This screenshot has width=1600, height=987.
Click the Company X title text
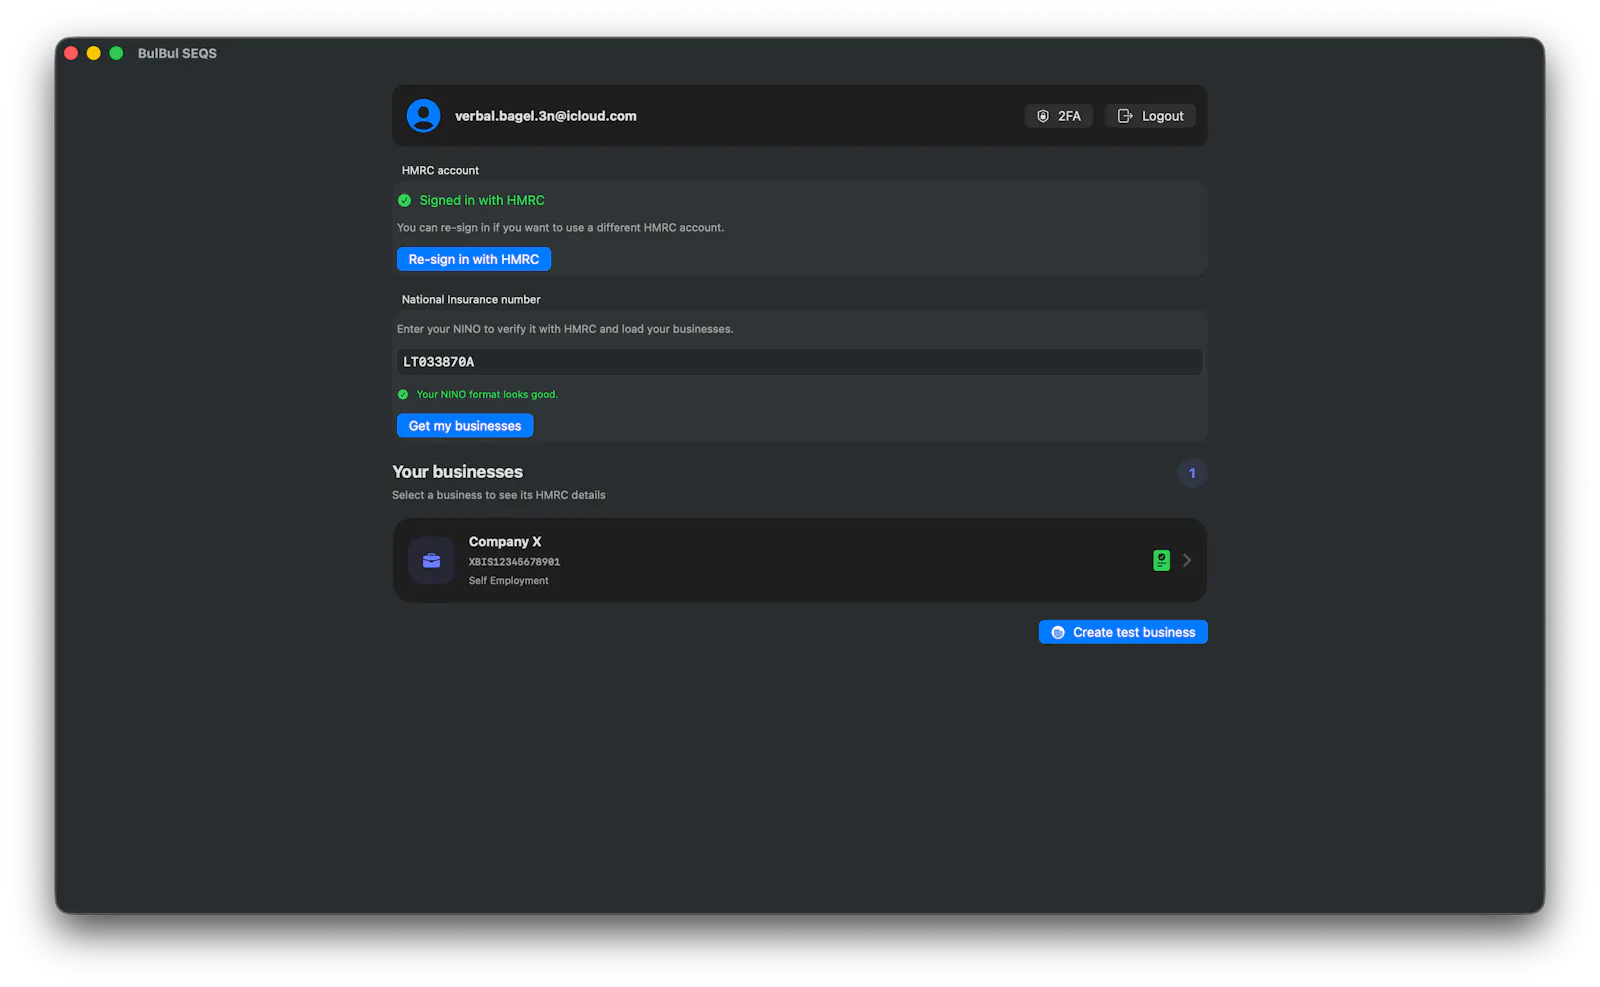click(x=505, y=542)
